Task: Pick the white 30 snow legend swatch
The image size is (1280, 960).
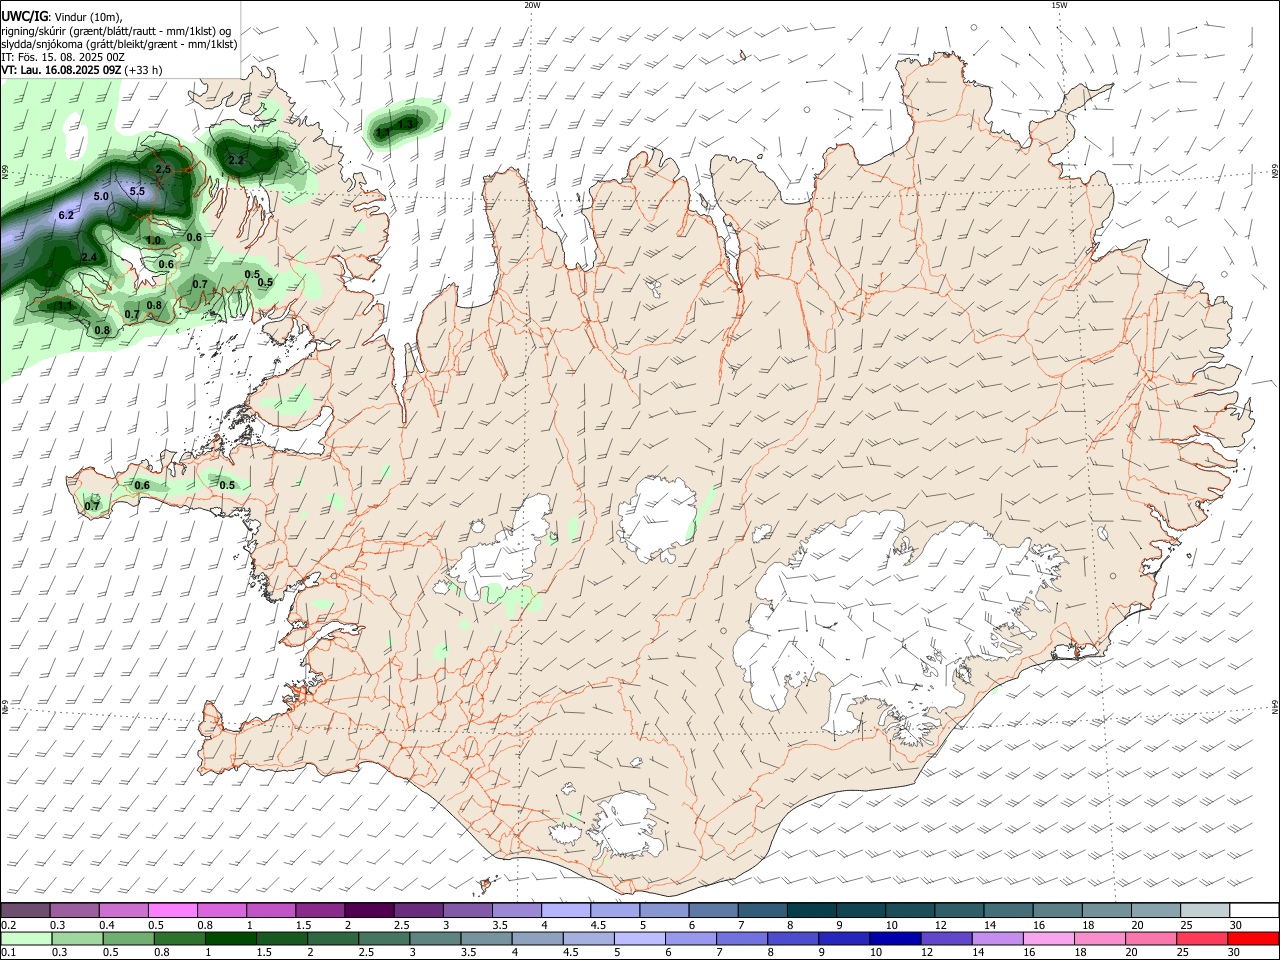Action: 1252,910
